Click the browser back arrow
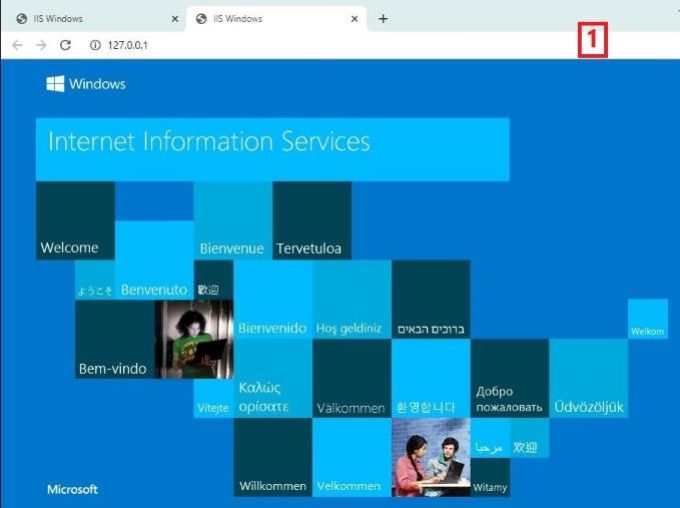 pyautogui.click(x=17, y=45)
